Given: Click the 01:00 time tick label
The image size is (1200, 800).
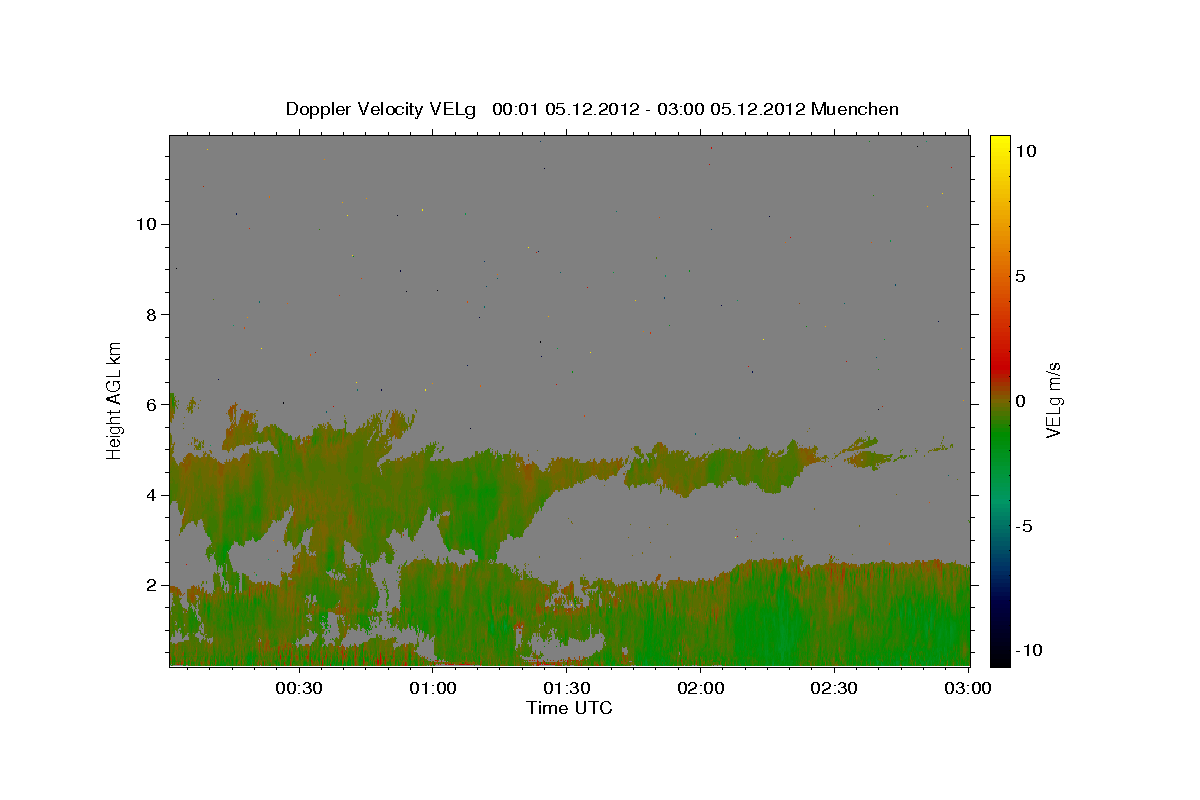Looking at the screenshot, I should coord(434,689).
